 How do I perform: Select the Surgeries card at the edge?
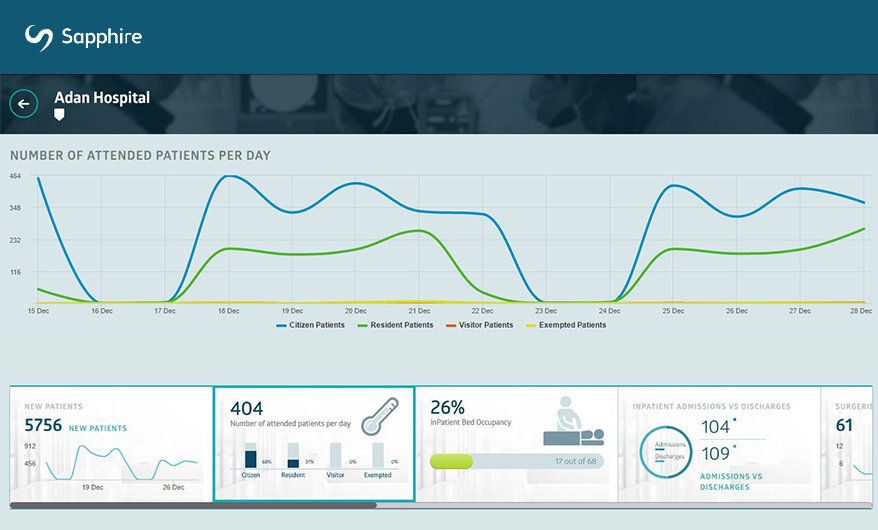847,444
